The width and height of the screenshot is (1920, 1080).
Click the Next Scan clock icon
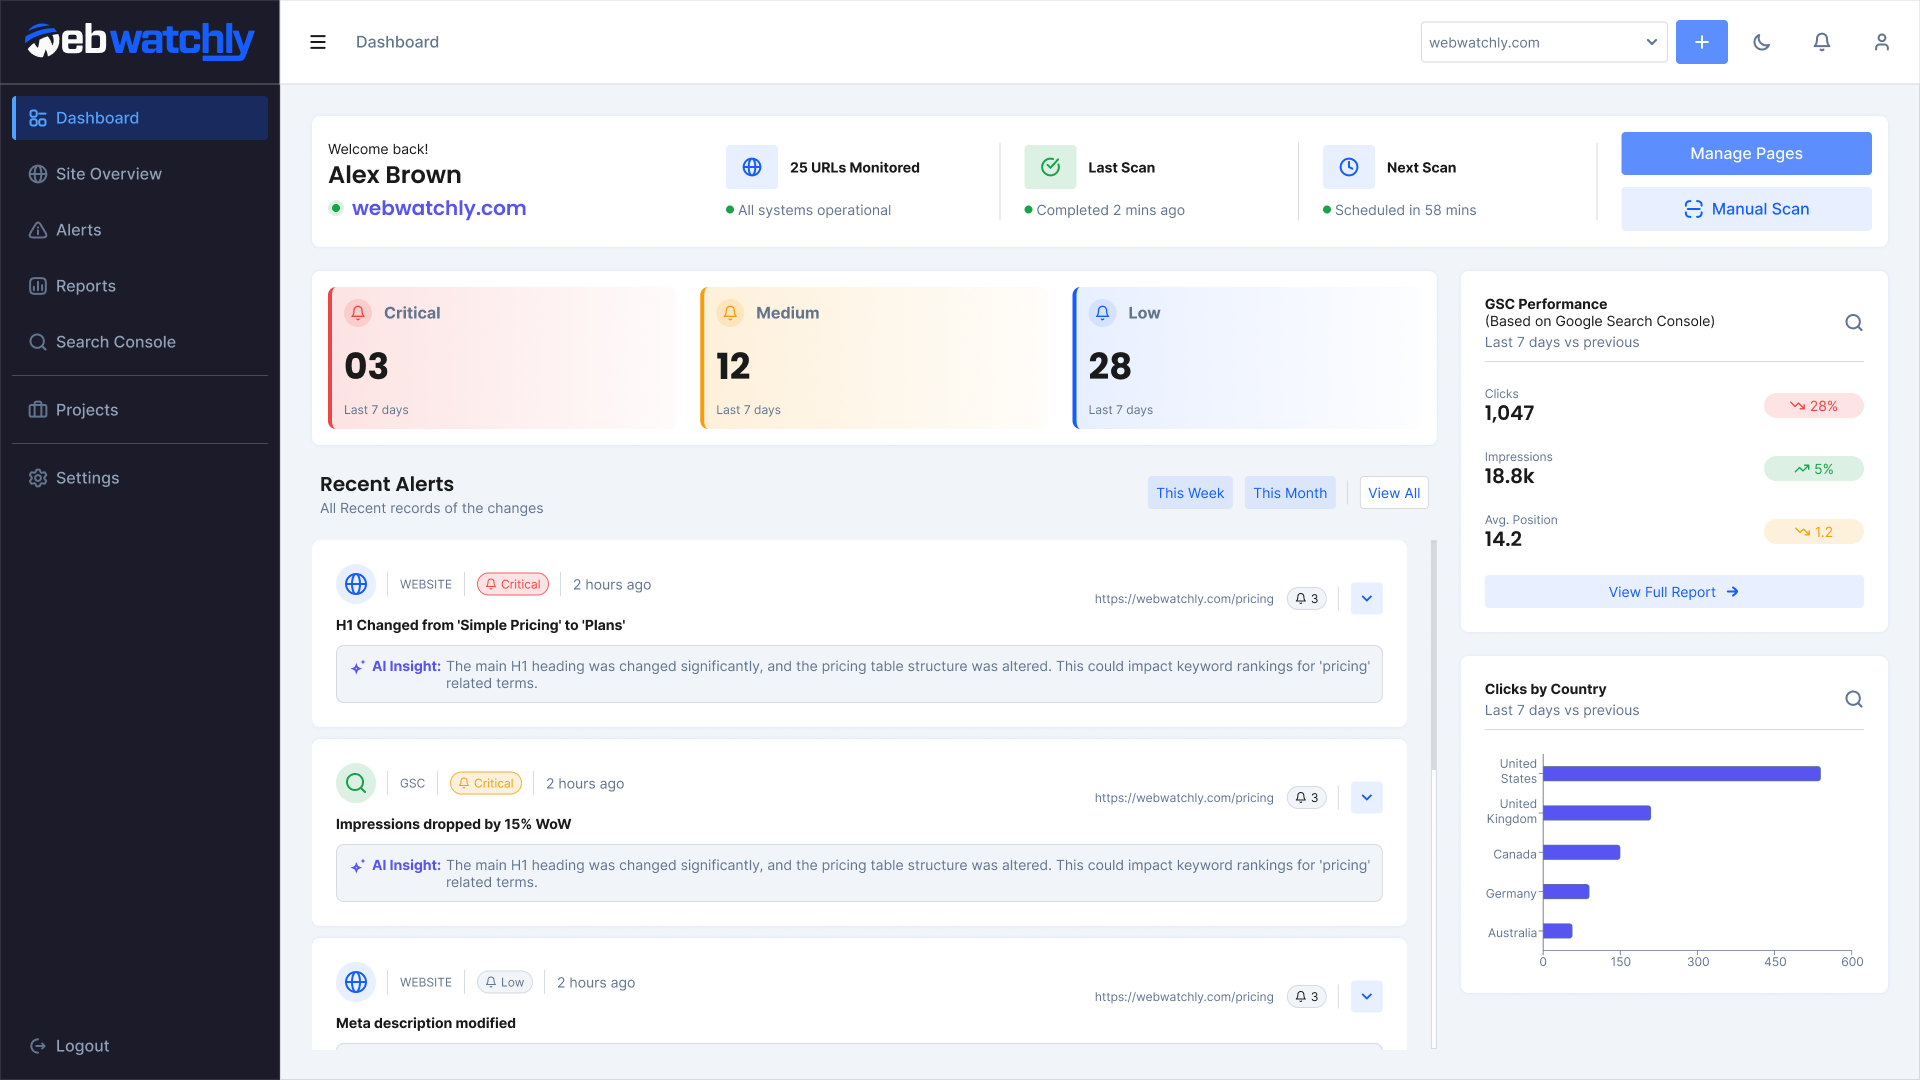(x=1348, y=167)
